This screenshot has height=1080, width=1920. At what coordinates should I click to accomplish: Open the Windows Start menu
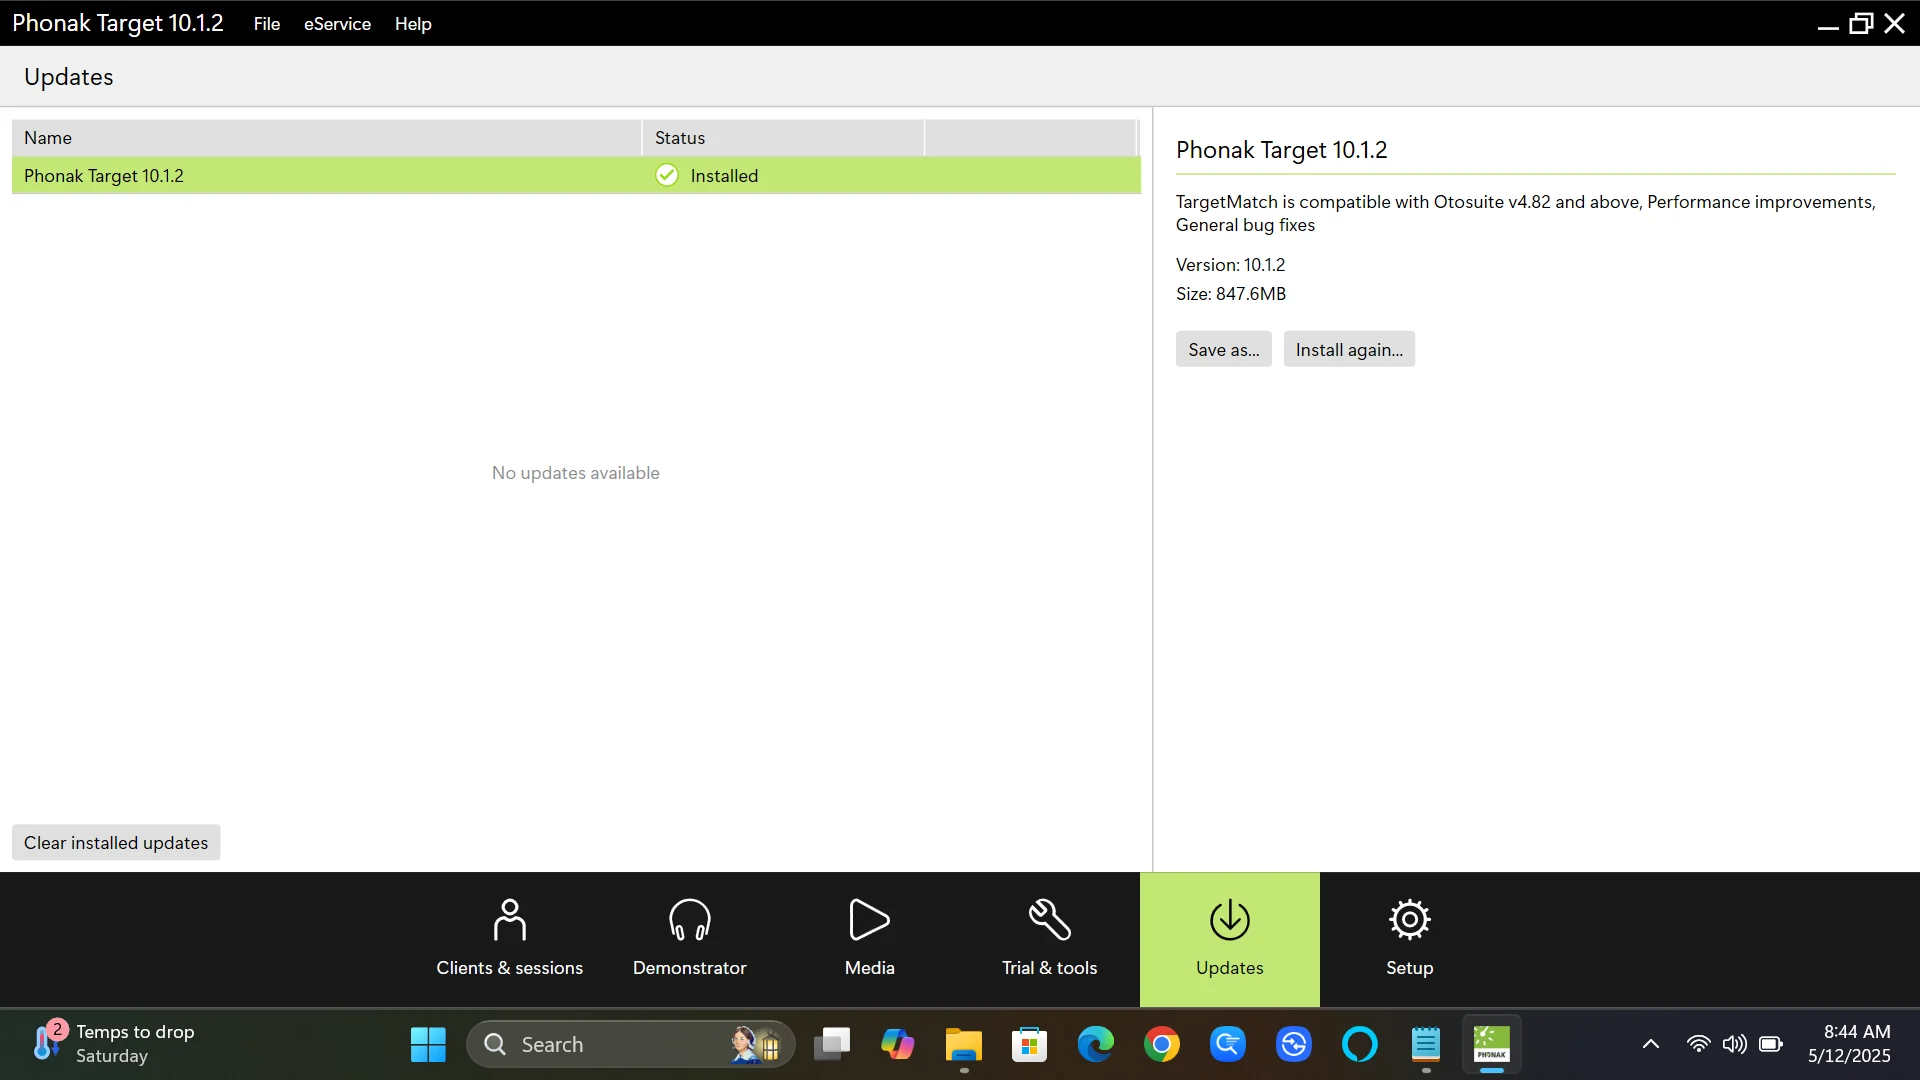pos(428,1044)
